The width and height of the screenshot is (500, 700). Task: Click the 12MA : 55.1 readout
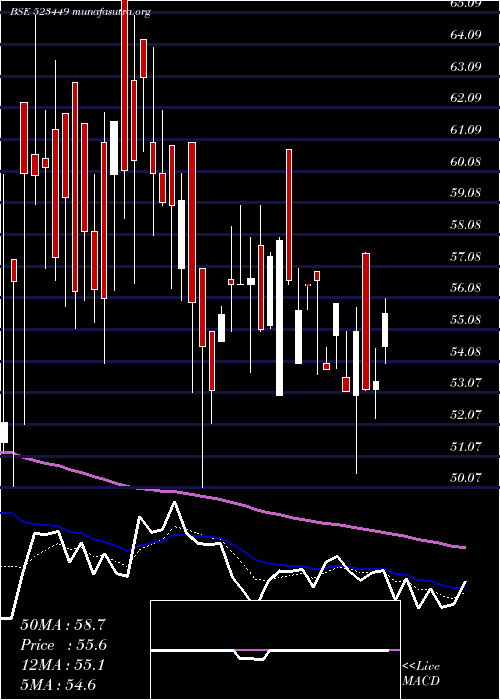tap(62, 665)
